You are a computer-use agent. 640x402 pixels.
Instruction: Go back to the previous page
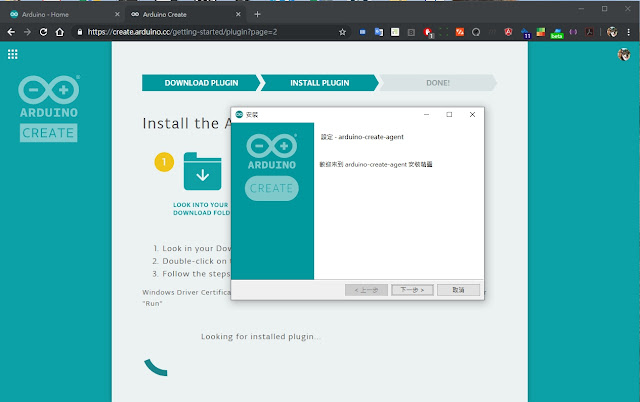coord(11,32)
